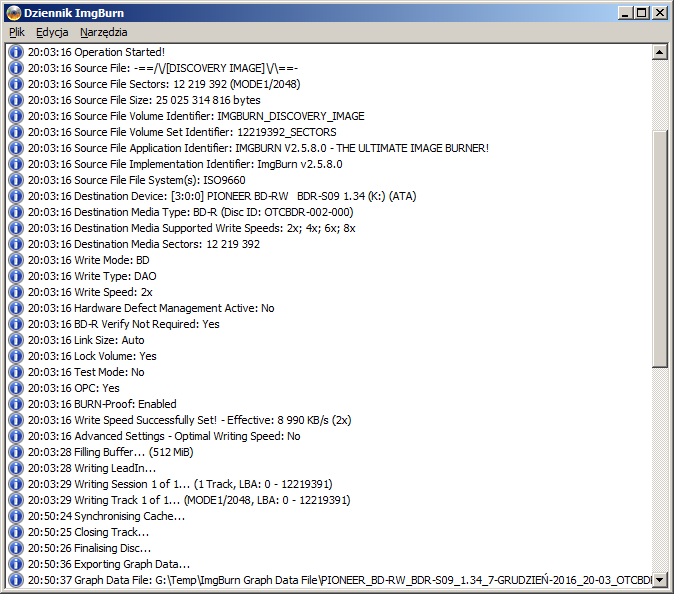Viewport: 674px width, 594px height.
Task: Minimize the Dziennik ImgBurn window
Action: (x=625, y=13)
